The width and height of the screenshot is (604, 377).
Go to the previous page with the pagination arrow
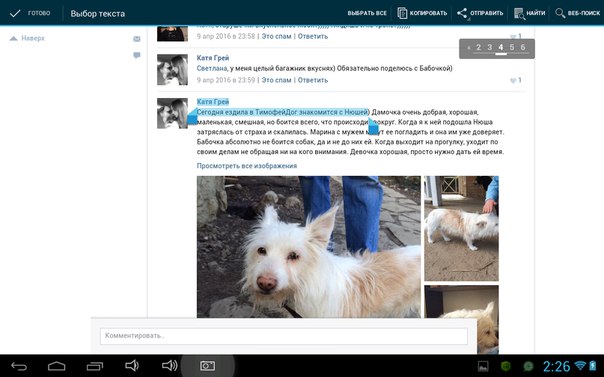pyautogui.click(x=468, y=48)
